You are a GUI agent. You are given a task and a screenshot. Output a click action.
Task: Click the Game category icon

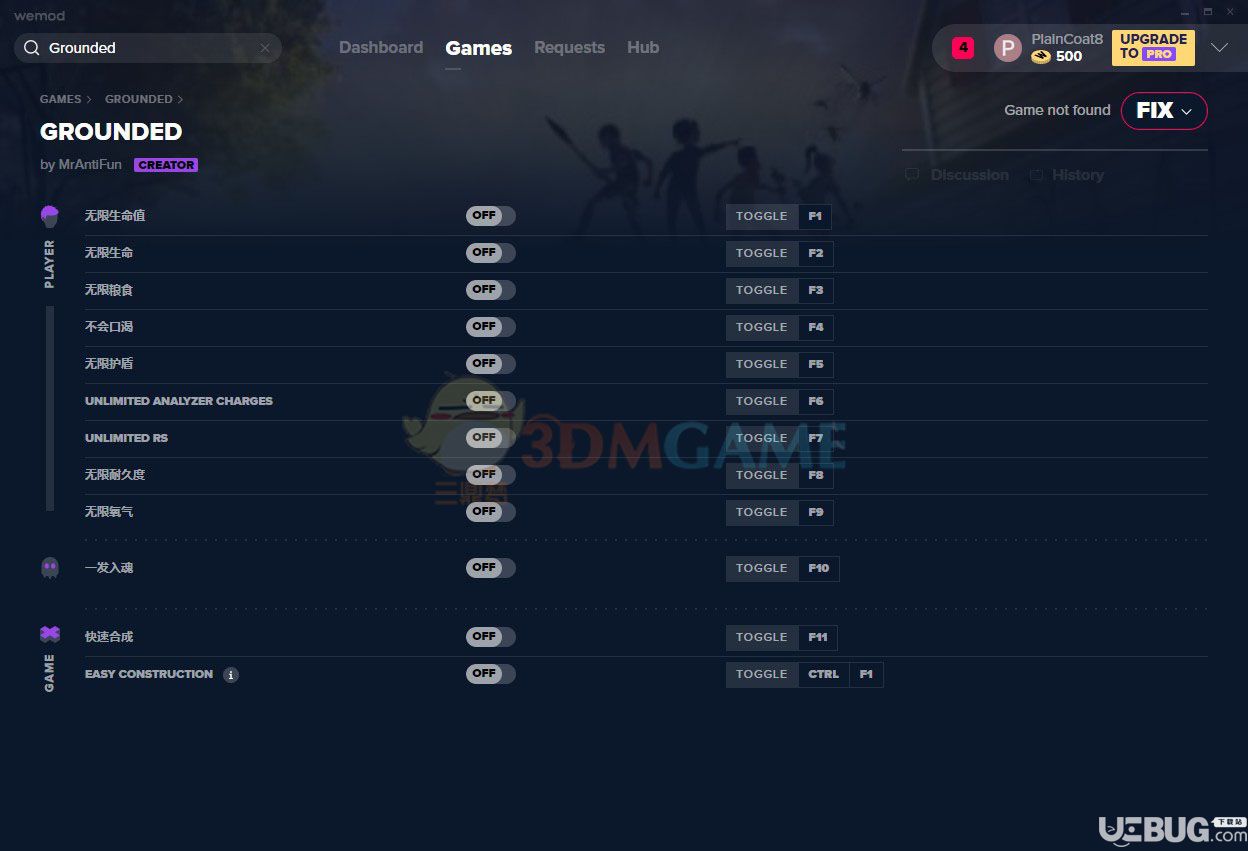pos(50,634)
